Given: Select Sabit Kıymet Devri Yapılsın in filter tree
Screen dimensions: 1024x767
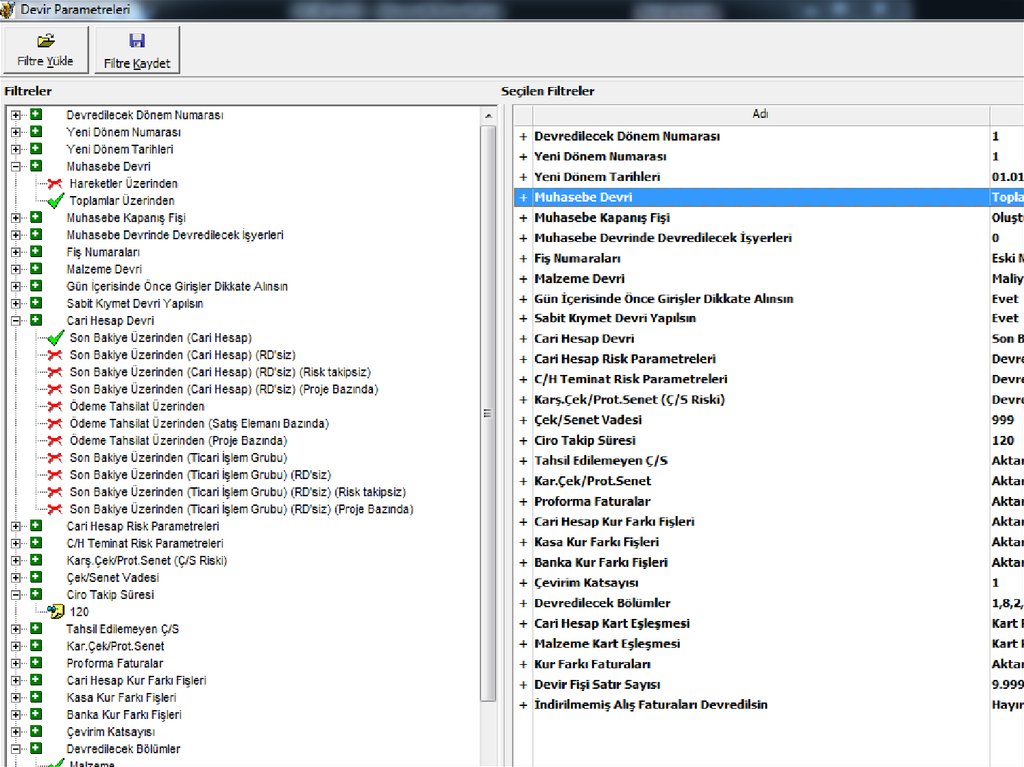Looking at the screenshot, I should tap(134, 303).
